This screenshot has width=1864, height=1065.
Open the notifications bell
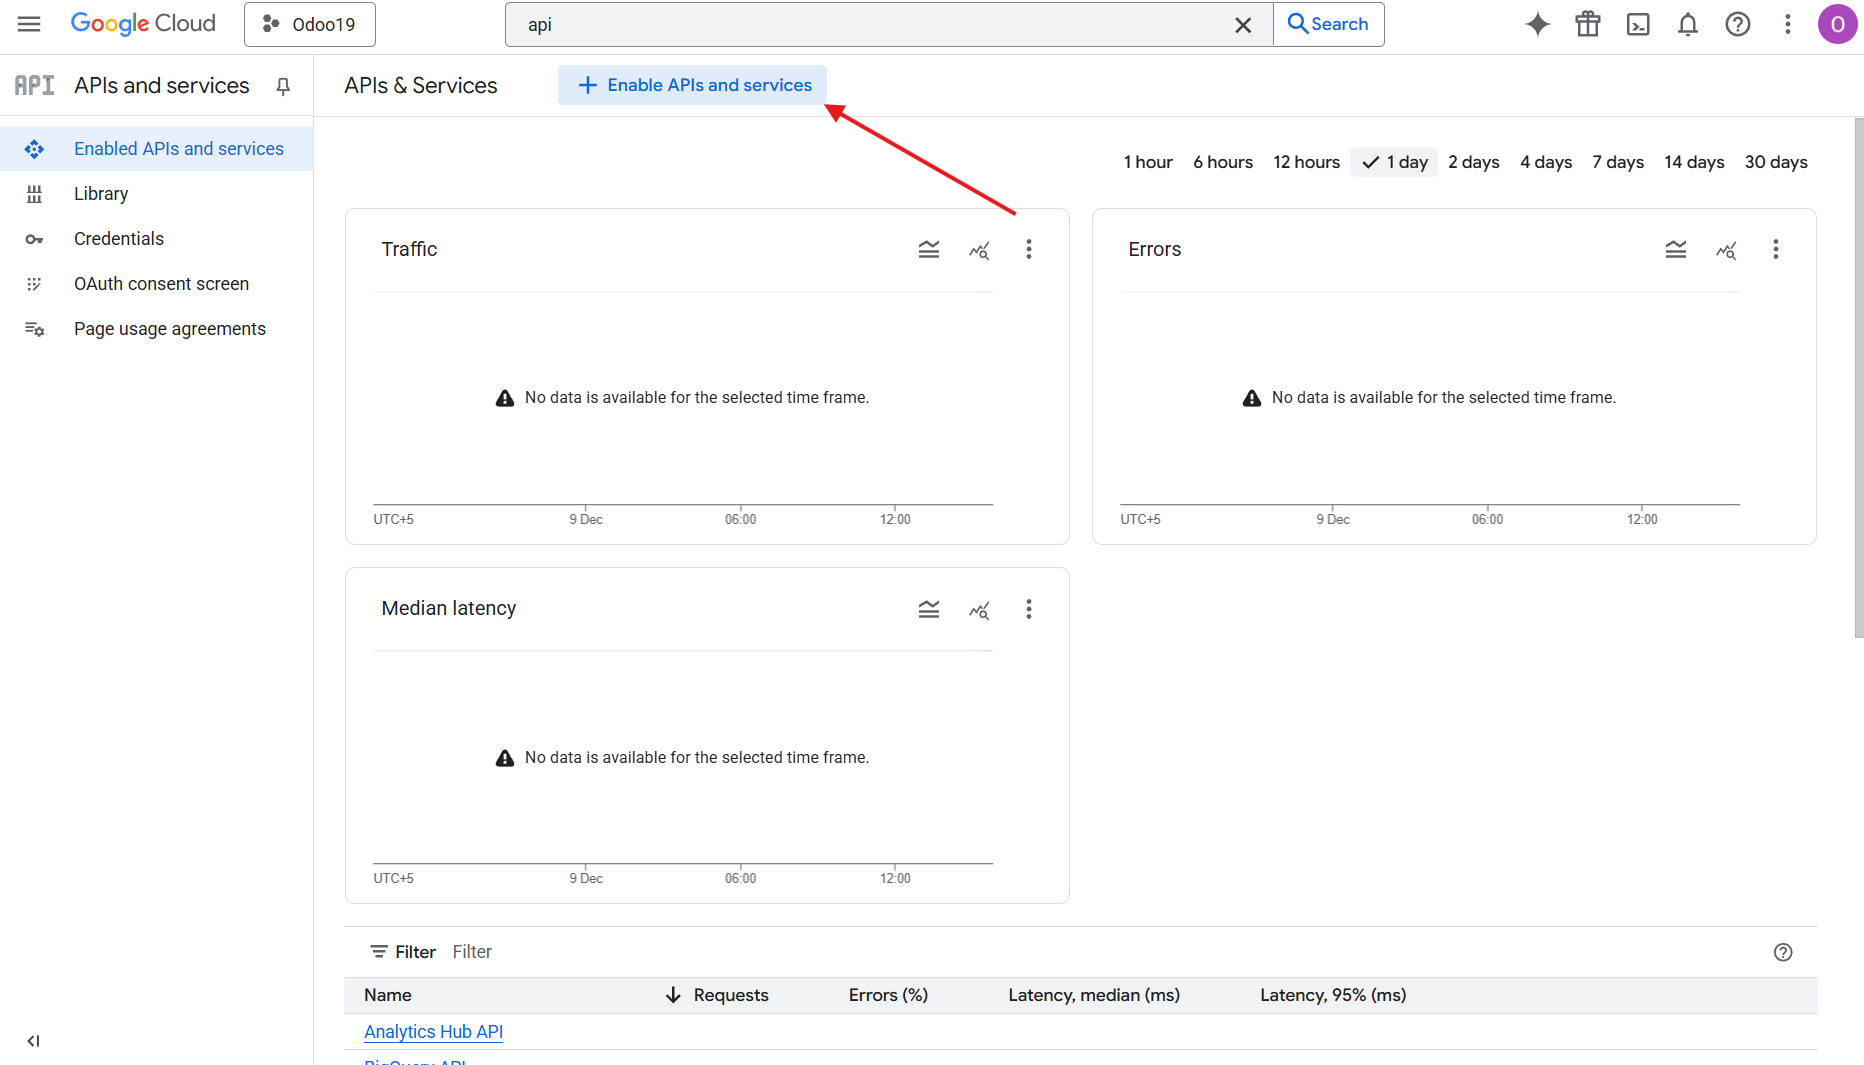click(x=1688, y=24)
